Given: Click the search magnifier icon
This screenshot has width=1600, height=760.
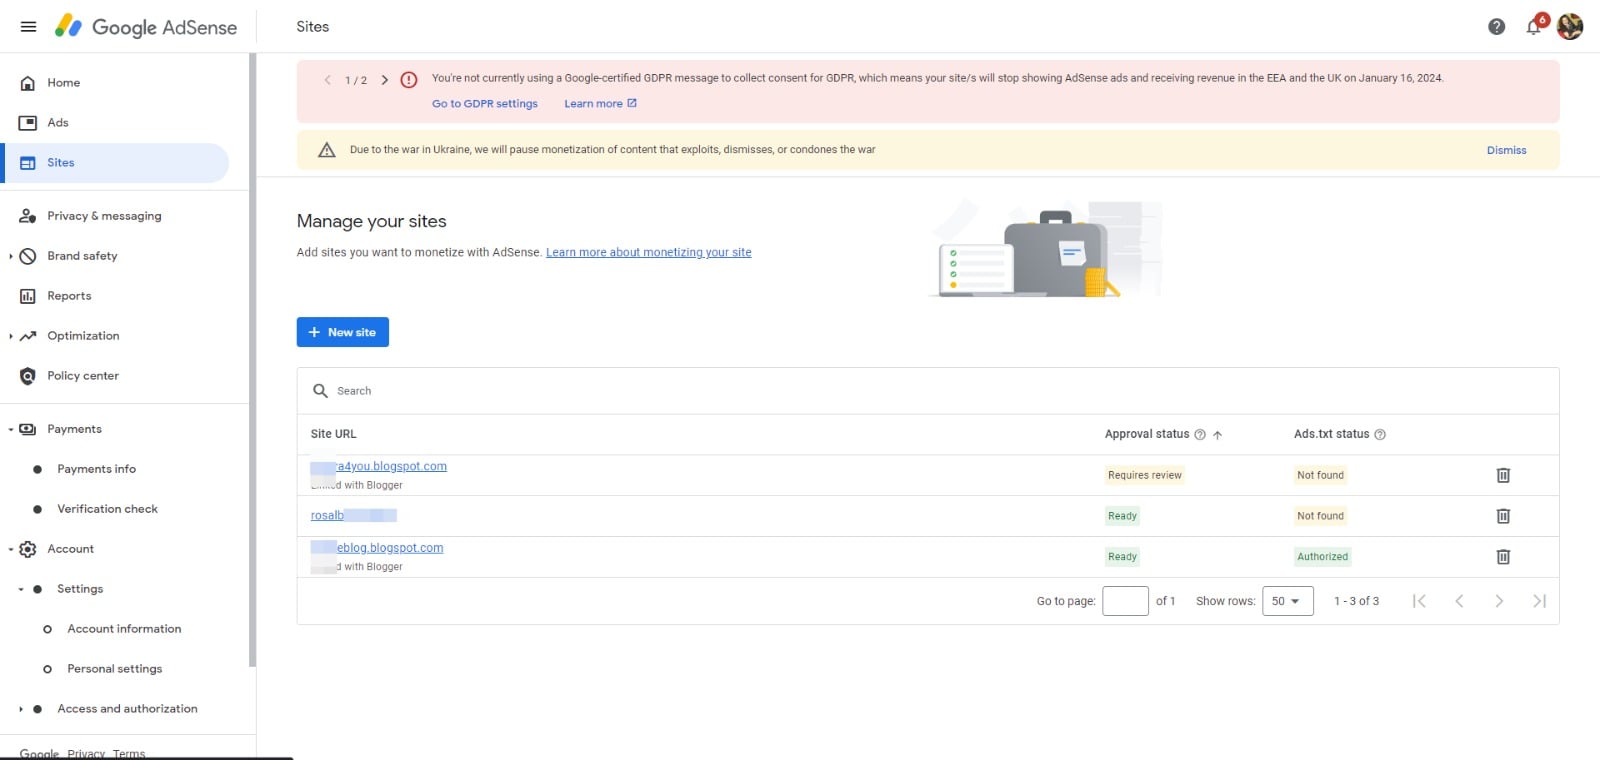Looking at the screenshot, I should 320,391.
